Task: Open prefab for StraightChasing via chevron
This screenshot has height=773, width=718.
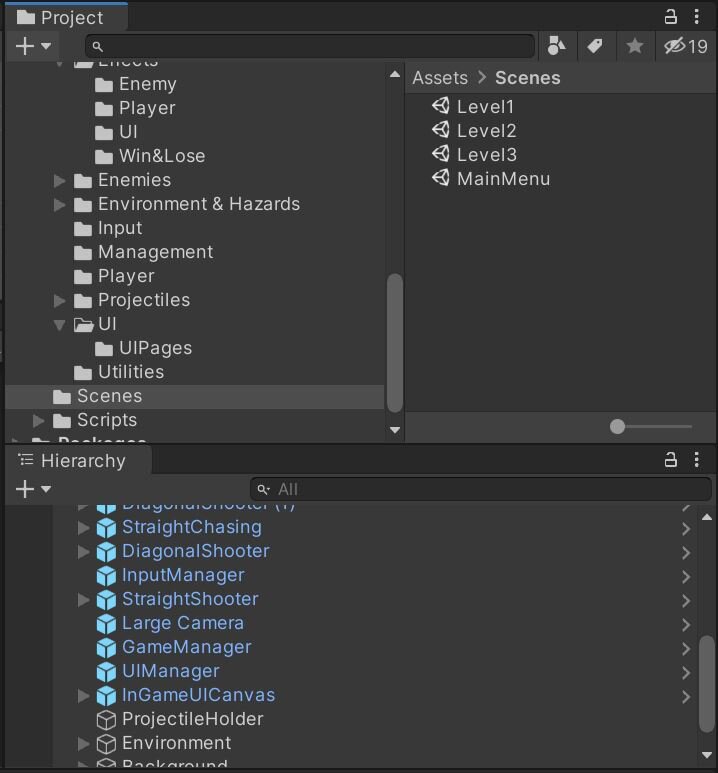Action: (686, 528)
